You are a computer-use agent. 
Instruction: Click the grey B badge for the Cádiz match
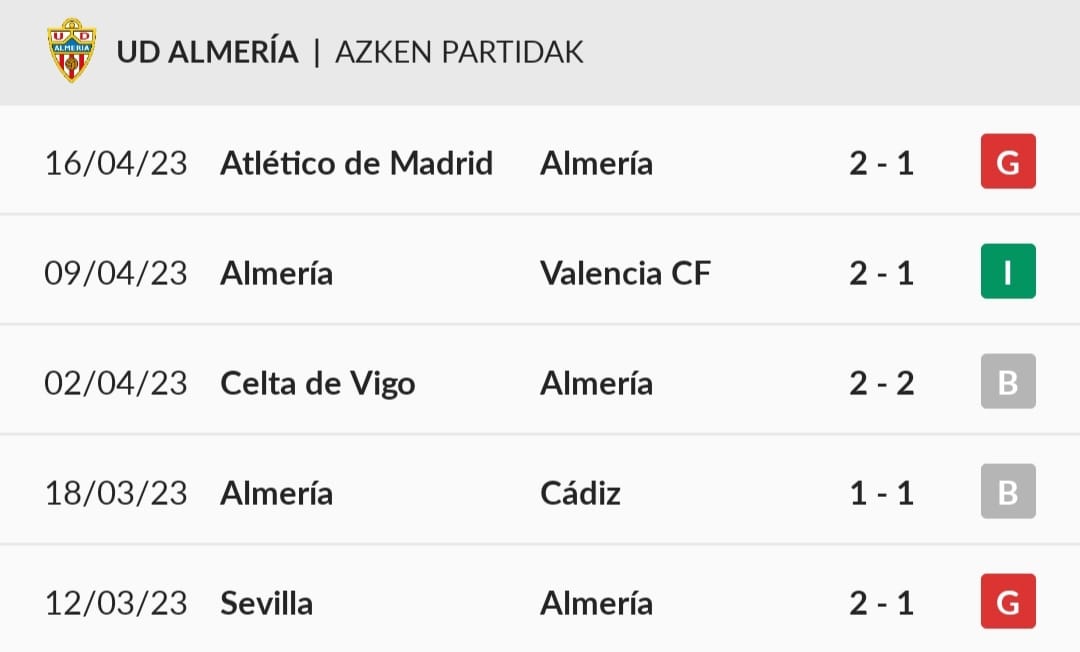1008,492
